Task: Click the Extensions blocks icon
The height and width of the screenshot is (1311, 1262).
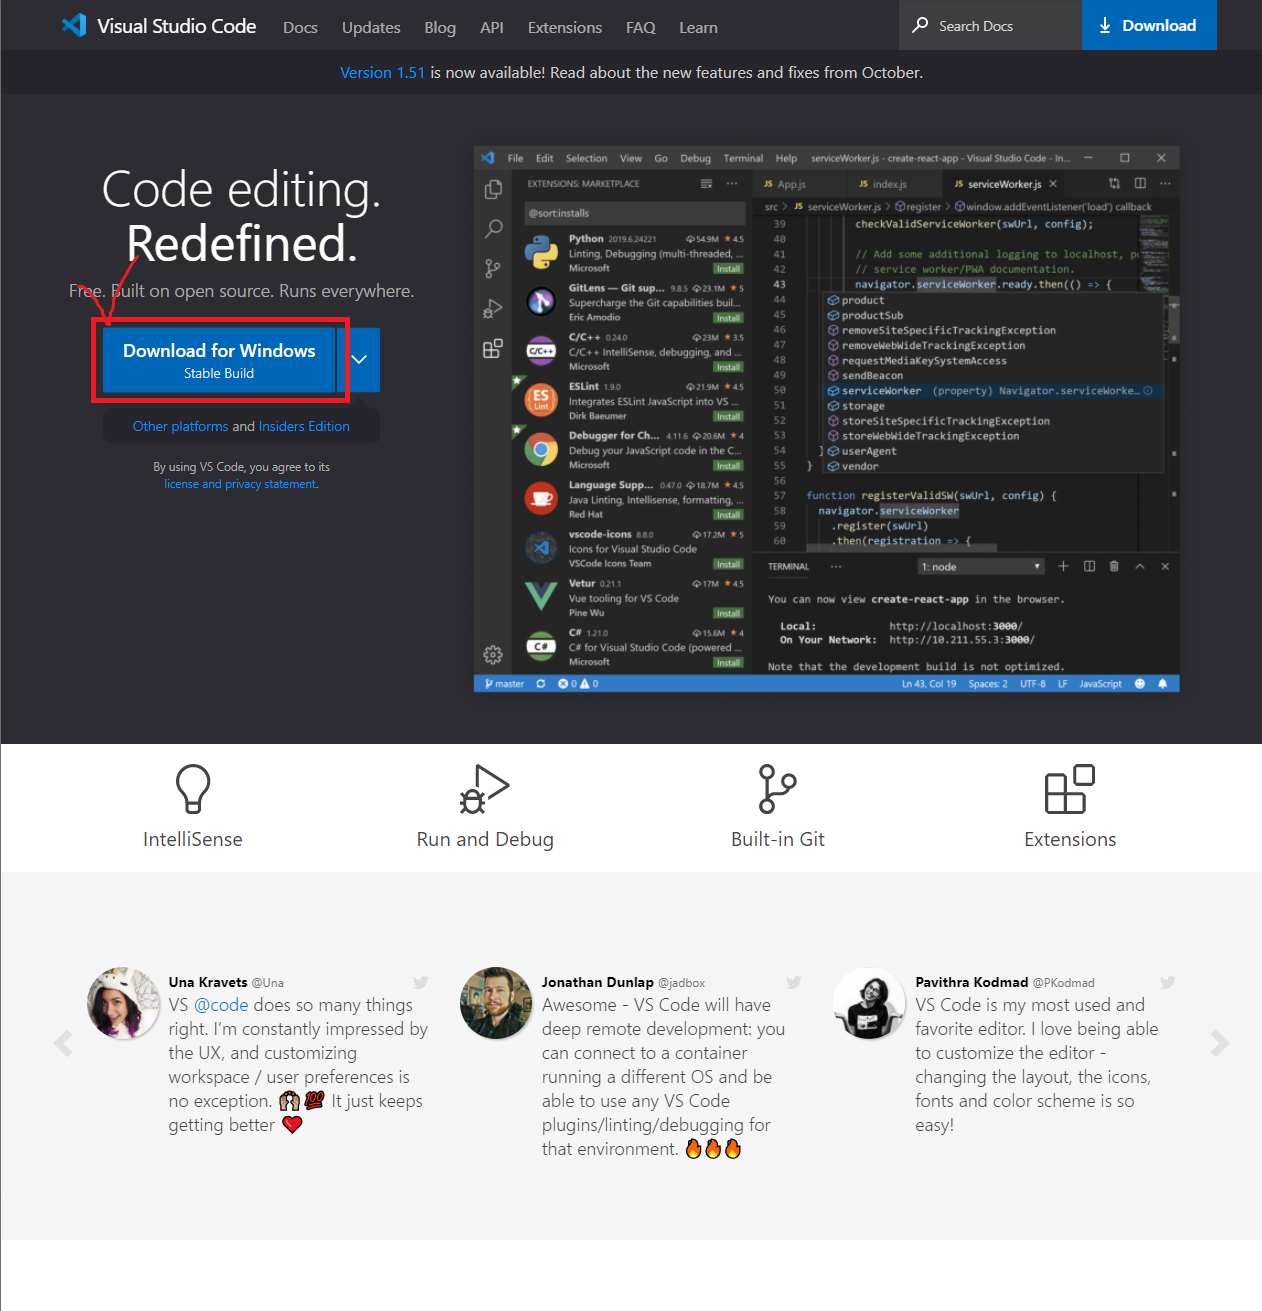Action: click(1069, 789)
